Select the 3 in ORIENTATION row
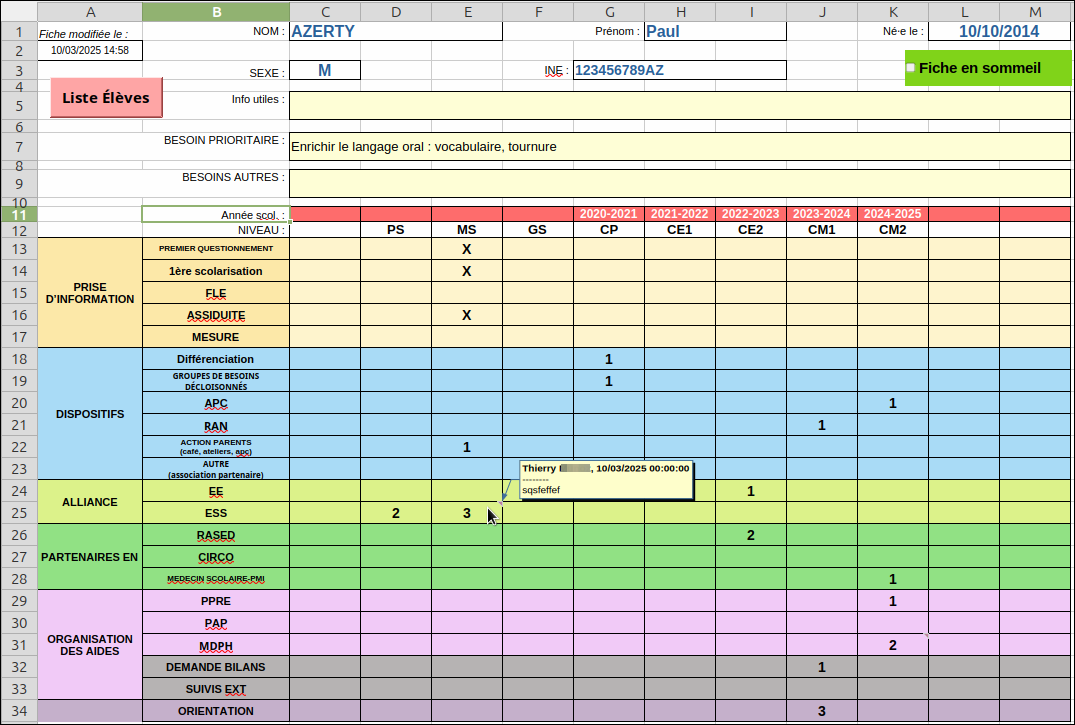Screen dimensions: 1075x725 (x=821, y=711)
